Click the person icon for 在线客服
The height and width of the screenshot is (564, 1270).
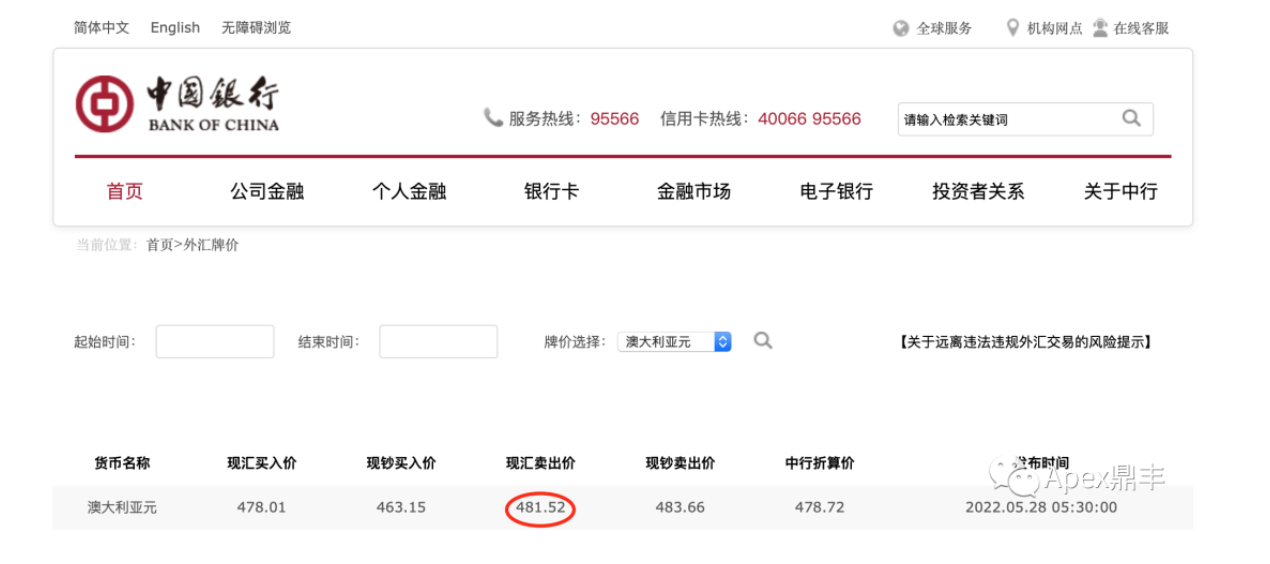[1100, 28]
